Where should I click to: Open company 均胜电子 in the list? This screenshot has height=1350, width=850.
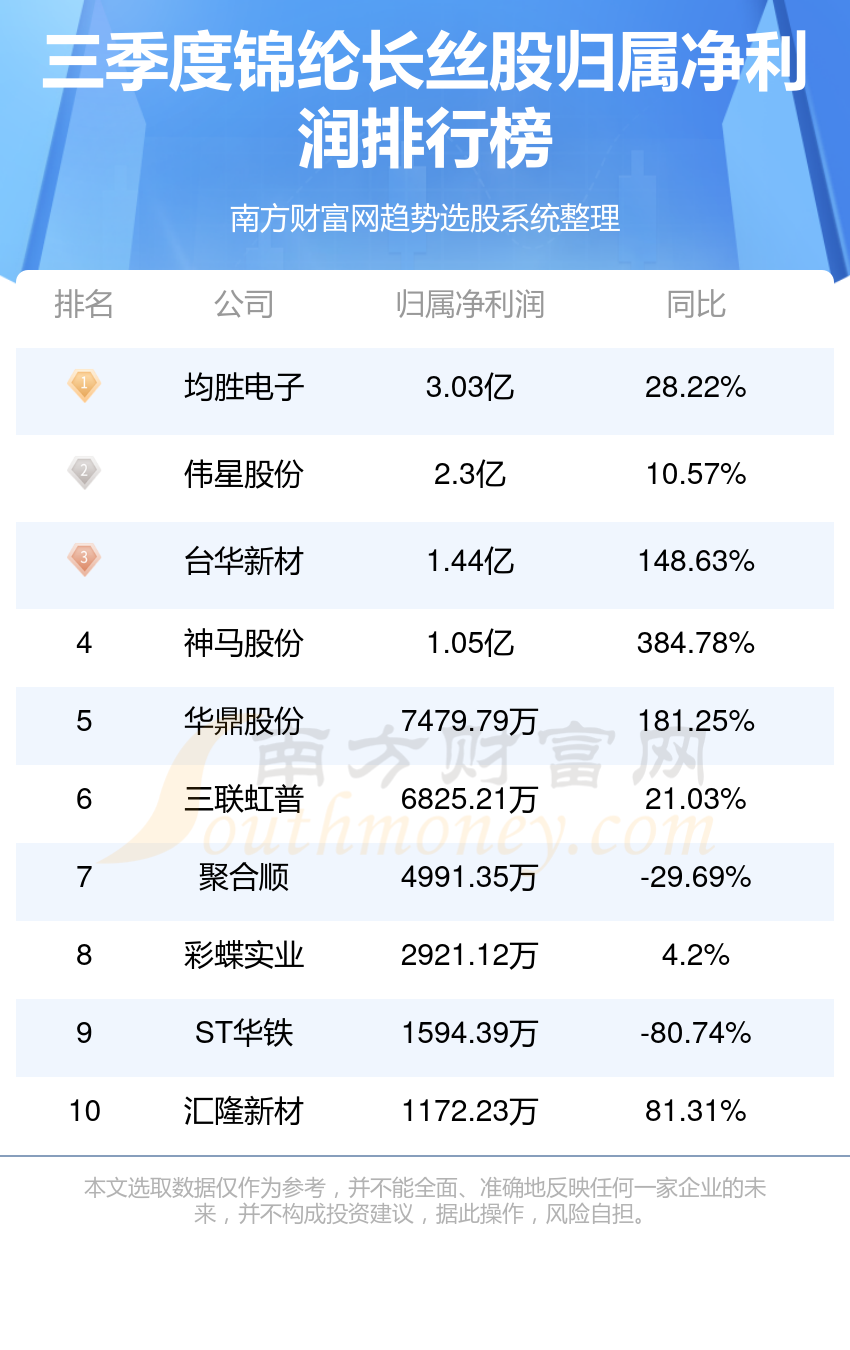tap(244, 387)
